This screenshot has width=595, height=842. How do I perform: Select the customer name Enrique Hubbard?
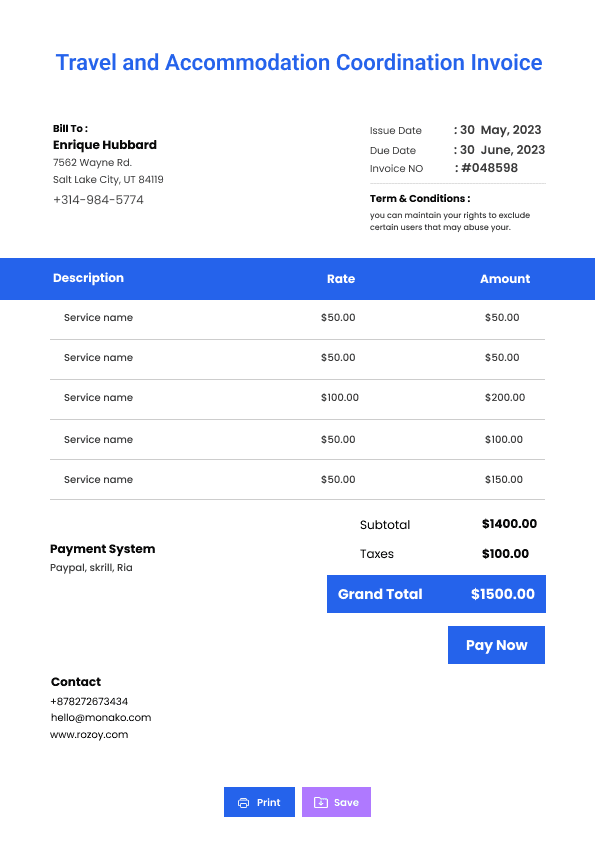105,145
